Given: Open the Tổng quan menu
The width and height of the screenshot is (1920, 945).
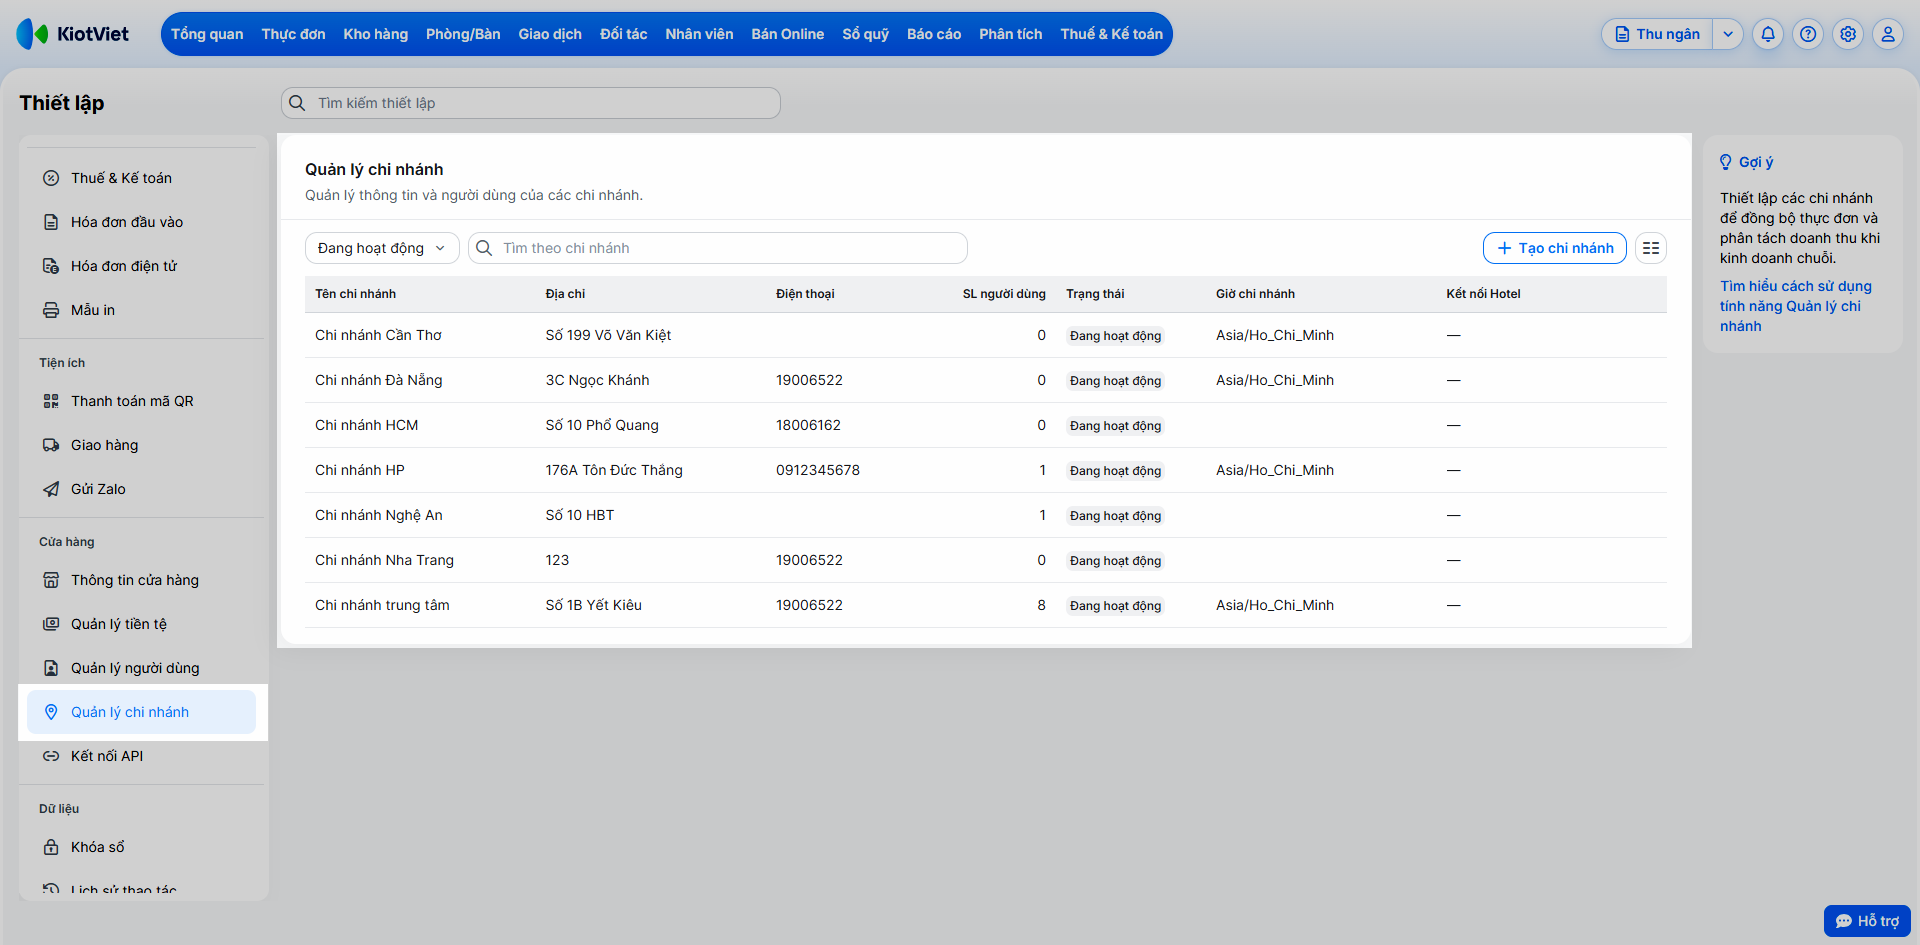Looking at the screenshot, I should pyautogui.click(x=207, y=34).
